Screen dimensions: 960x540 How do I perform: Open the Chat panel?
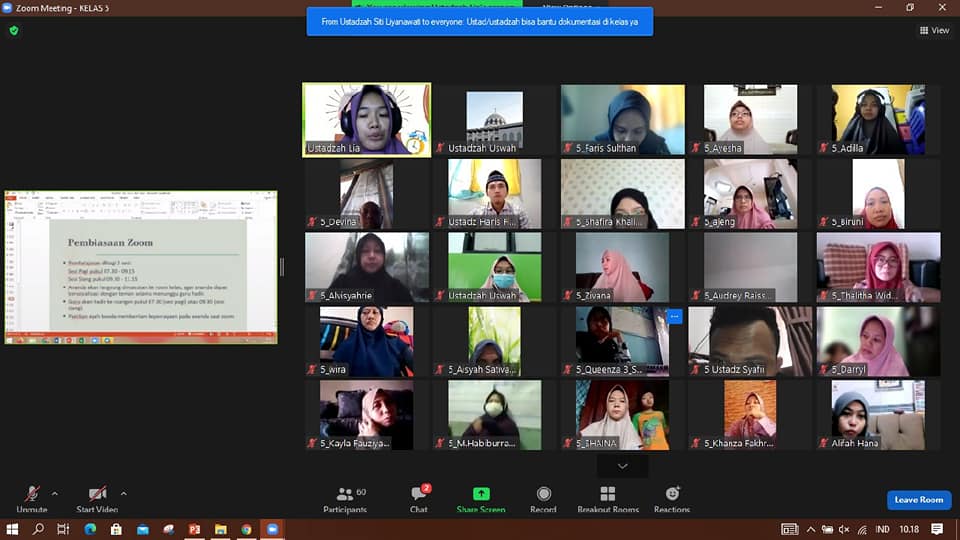(419, 495)
